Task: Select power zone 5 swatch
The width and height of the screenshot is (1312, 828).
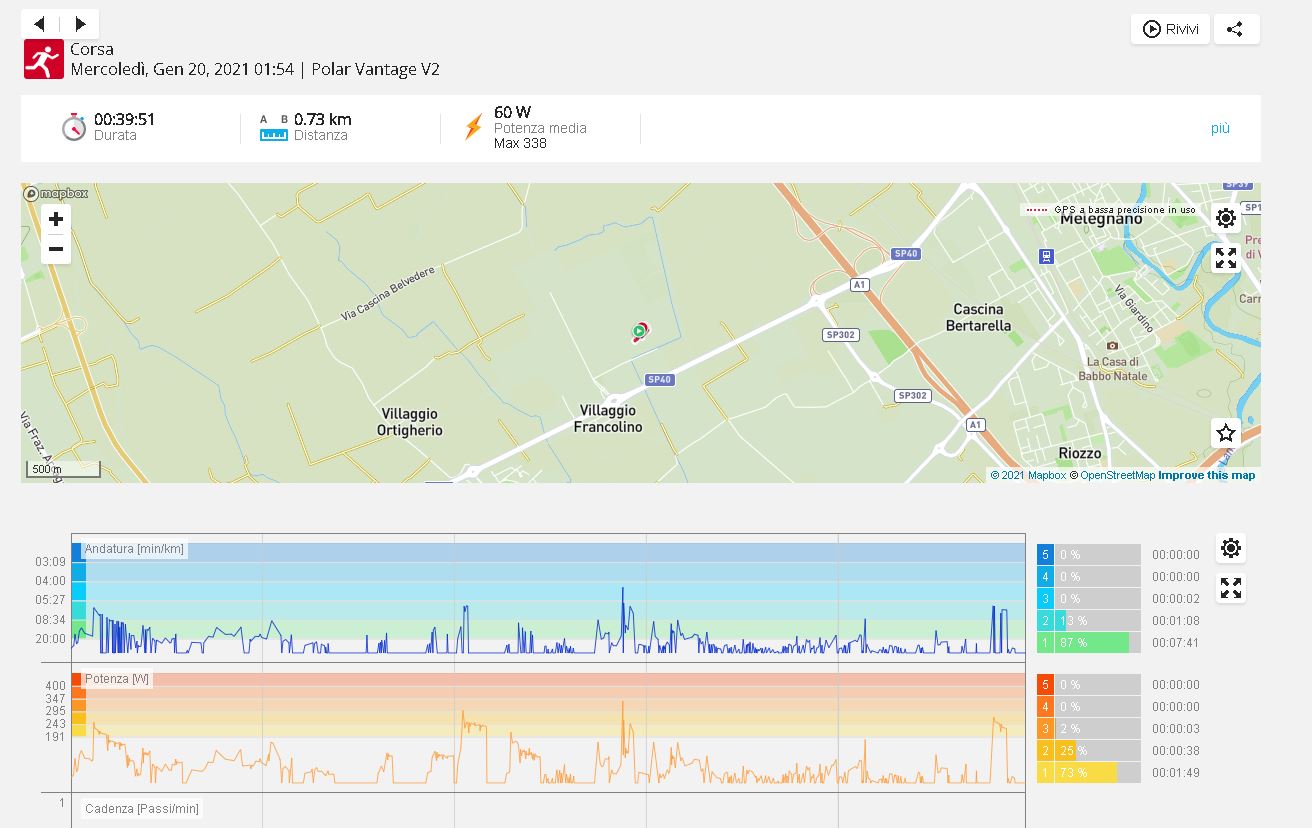Action: [1045, 684]
